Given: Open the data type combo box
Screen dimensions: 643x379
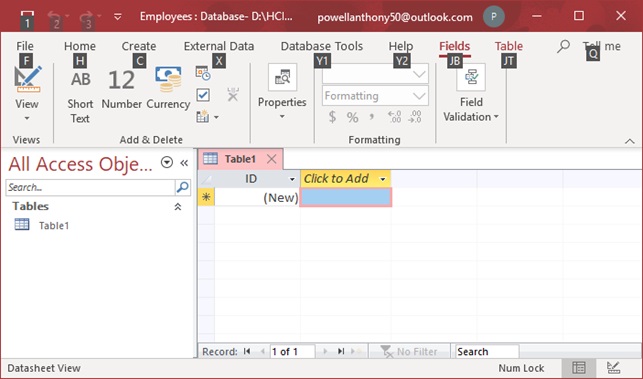Looking at the screenshot, I should click(375, 74).
